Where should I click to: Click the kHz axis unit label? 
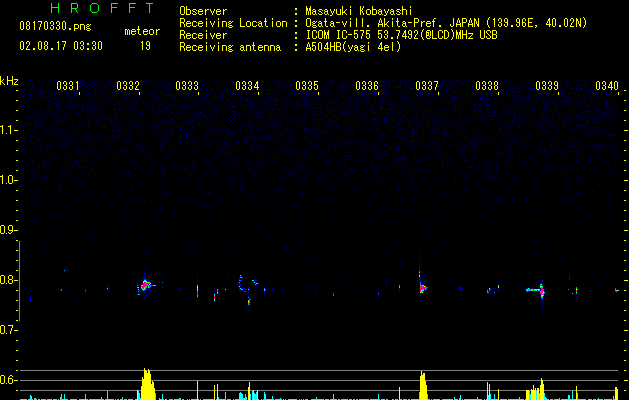coord(9,81)
